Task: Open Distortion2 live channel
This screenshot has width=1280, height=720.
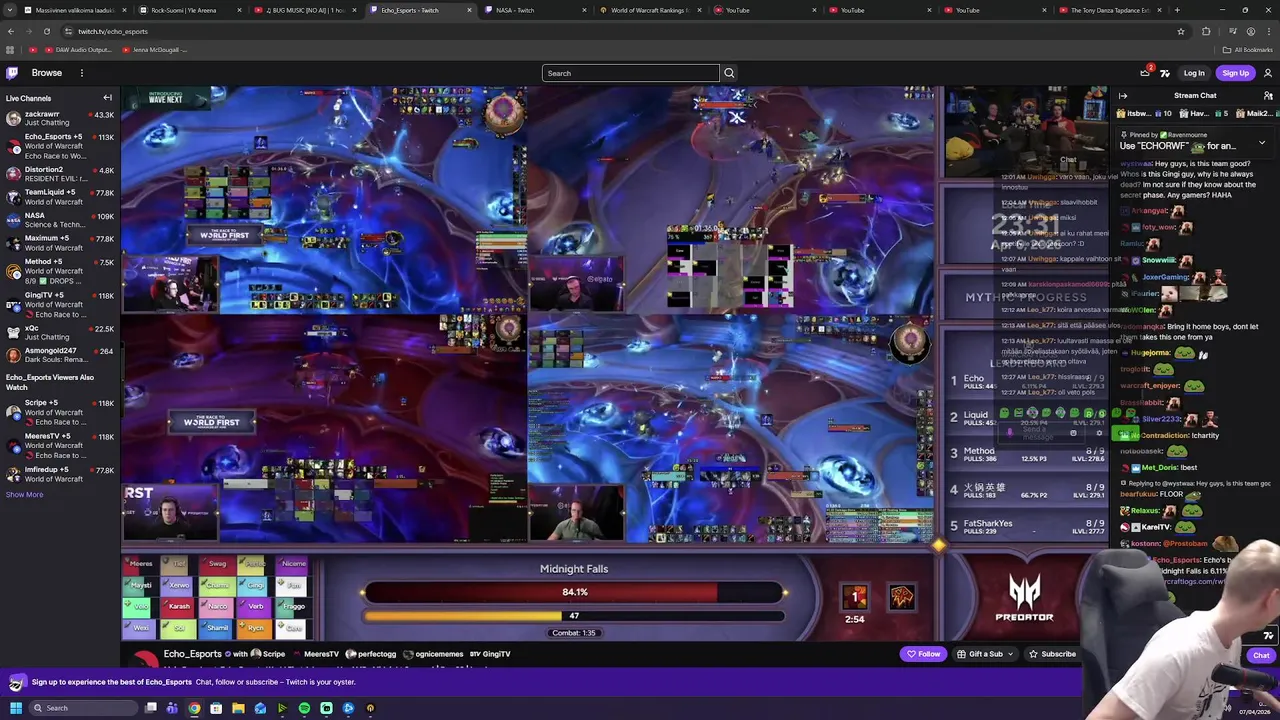Action: tap(60, 174)
